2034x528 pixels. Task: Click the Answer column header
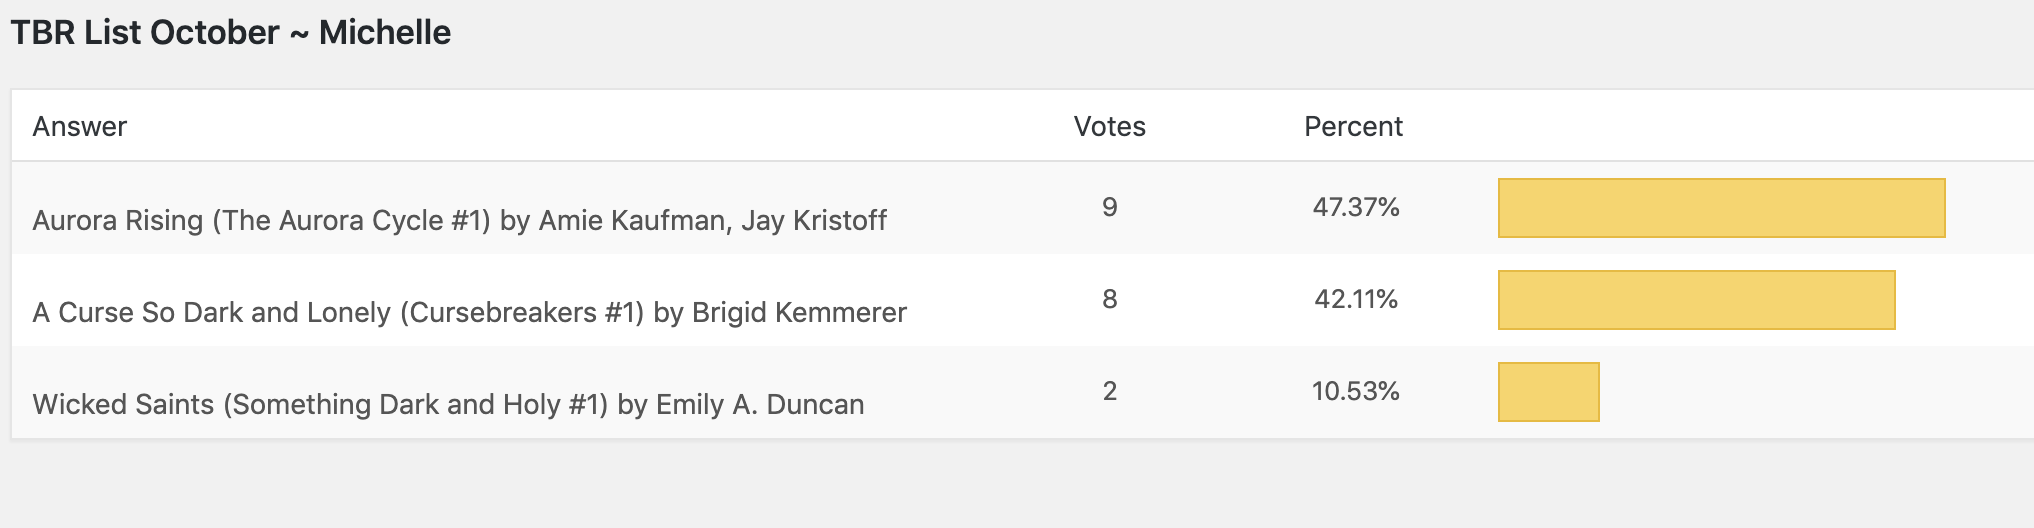(80, 127)
